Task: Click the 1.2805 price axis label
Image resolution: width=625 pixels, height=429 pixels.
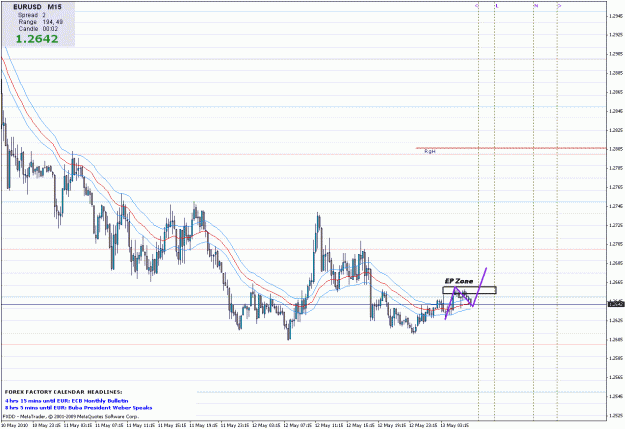Action: [x=616, y=149]
